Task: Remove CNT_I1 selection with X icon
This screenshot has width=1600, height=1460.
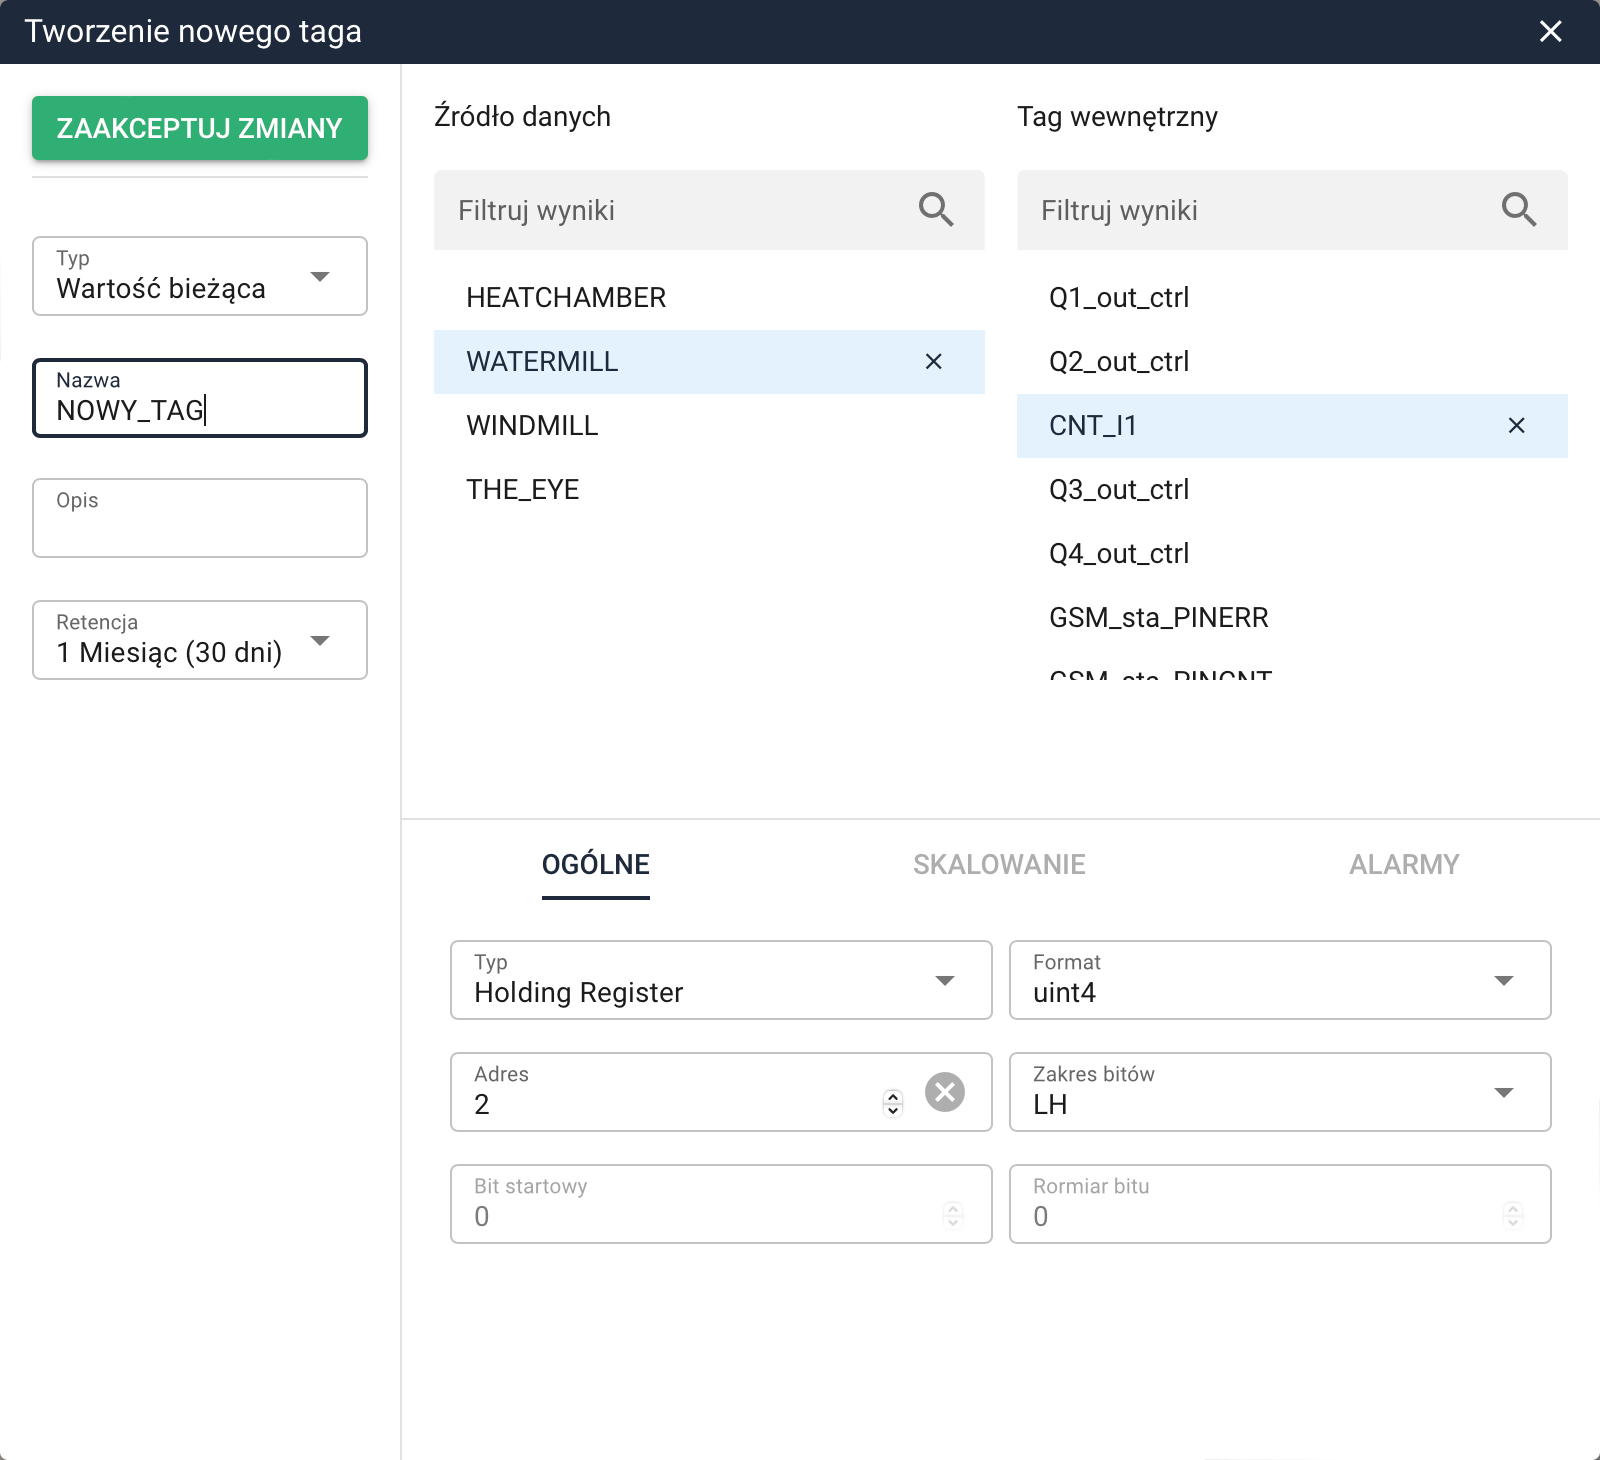Action: point(1517,426)
